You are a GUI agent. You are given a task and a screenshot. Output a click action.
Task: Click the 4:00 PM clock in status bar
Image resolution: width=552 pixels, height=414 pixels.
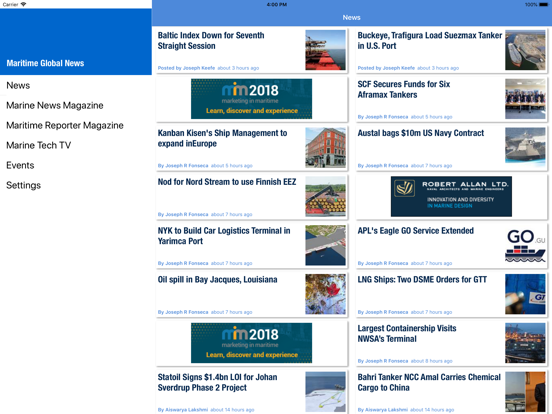click(277, 5)
